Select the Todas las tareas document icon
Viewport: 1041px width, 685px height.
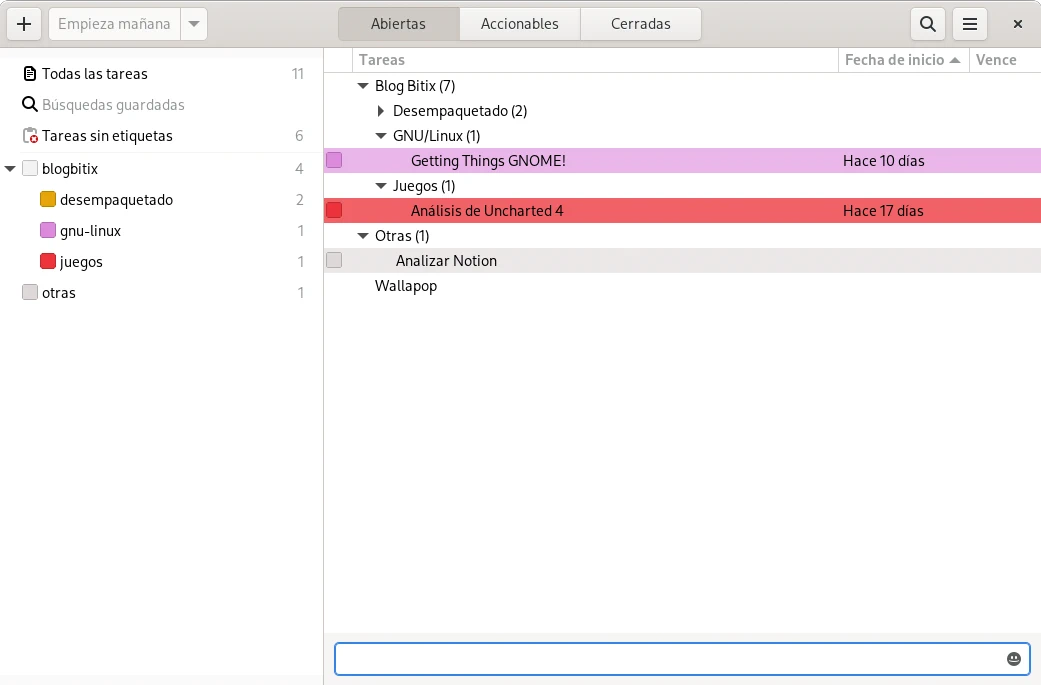pyautogui.click(x=30, y=74)
